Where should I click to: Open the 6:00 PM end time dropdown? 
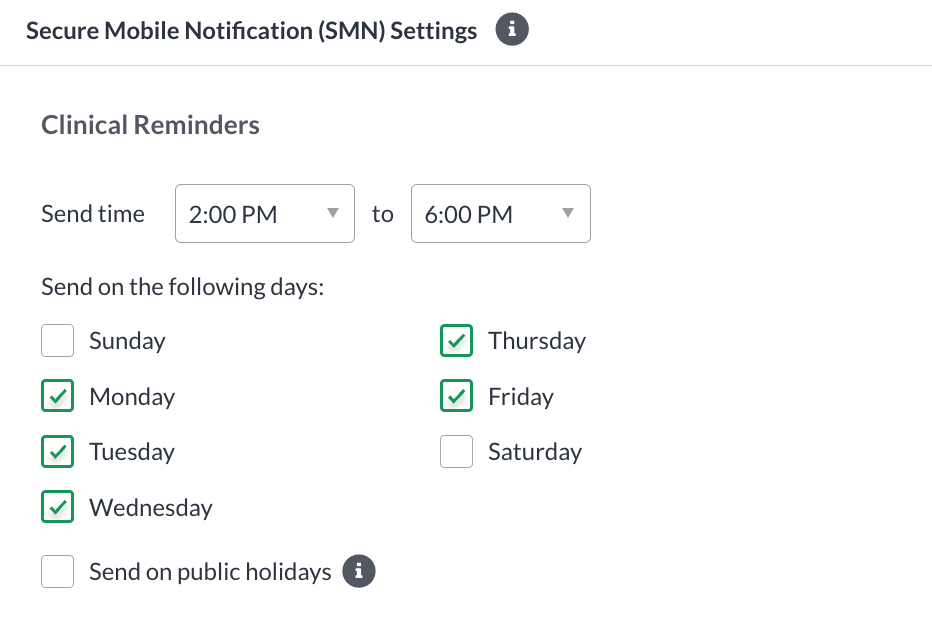coord(501,213)
